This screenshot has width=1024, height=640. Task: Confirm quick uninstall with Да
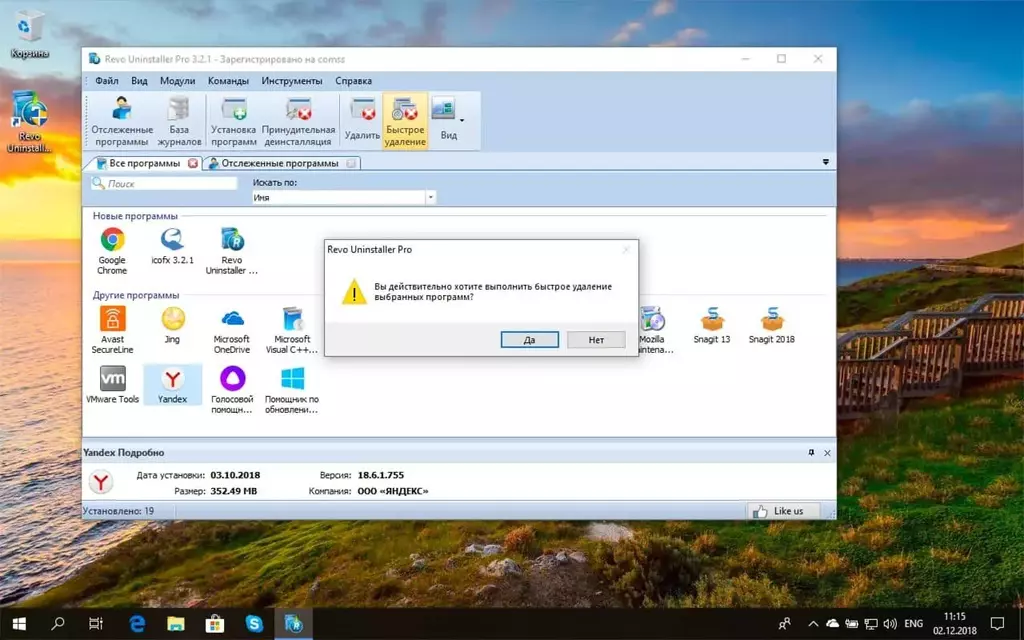click(x=530, y=340)
